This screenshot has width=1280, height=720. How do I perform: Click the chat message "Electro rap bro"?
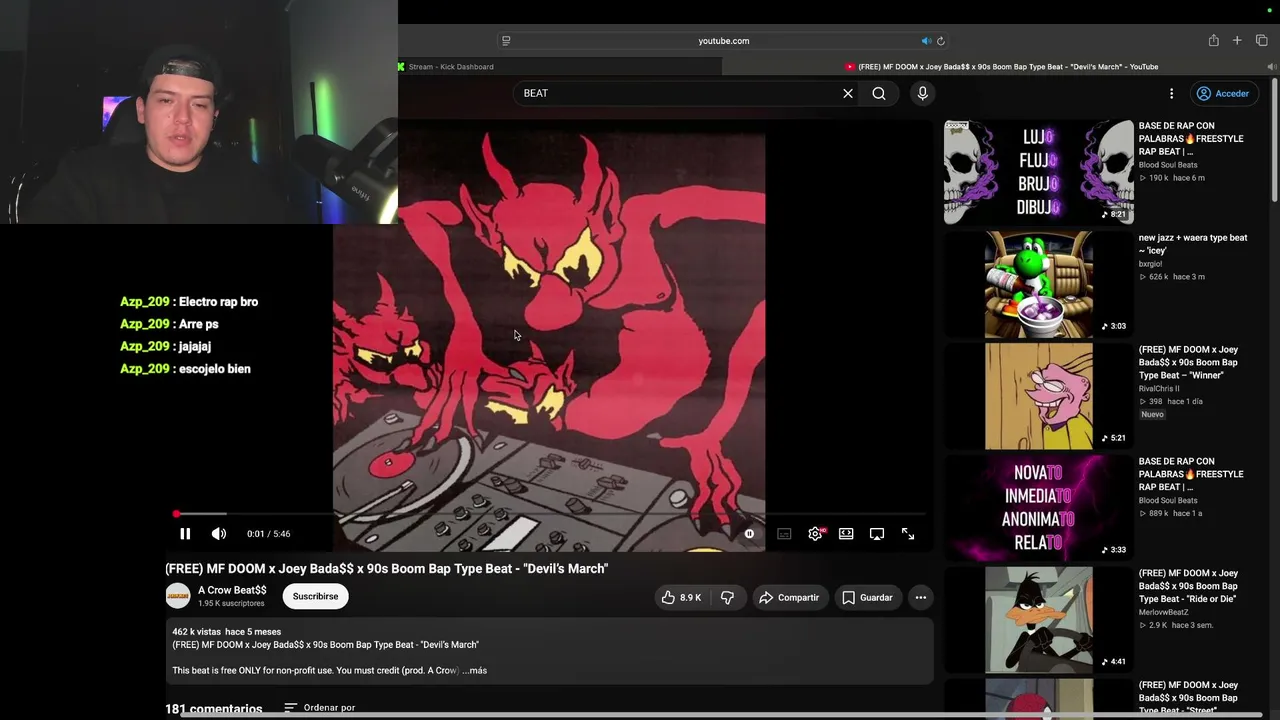(x=218, y=302)
